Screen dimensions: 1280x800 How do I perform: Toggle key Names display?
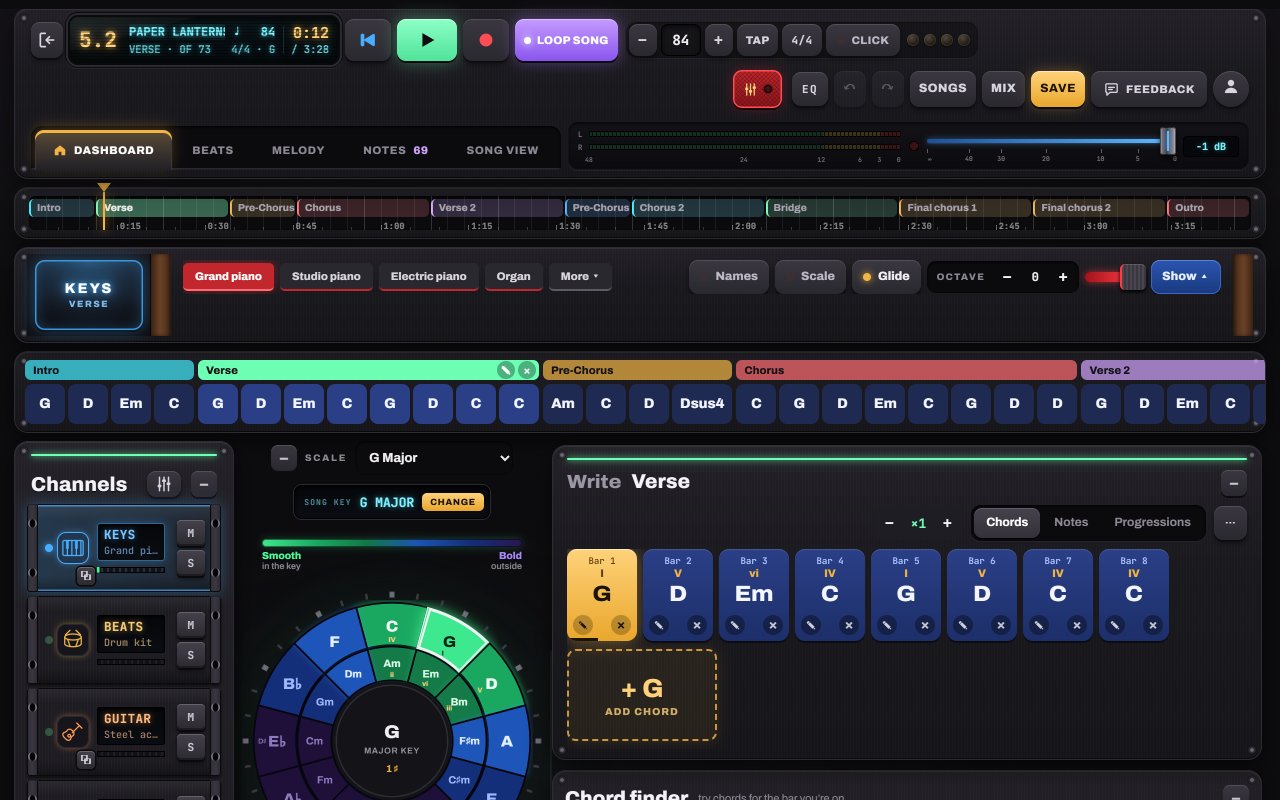(x=728, y=276)
